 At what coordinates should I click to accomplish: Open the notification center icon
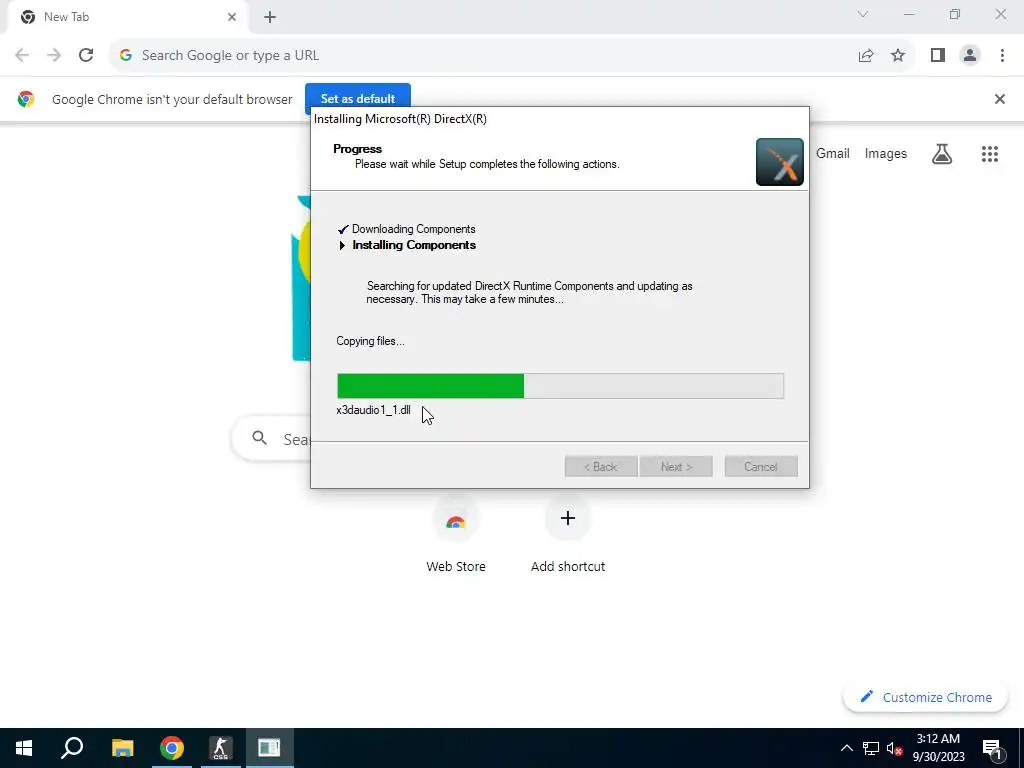point(993,748)
